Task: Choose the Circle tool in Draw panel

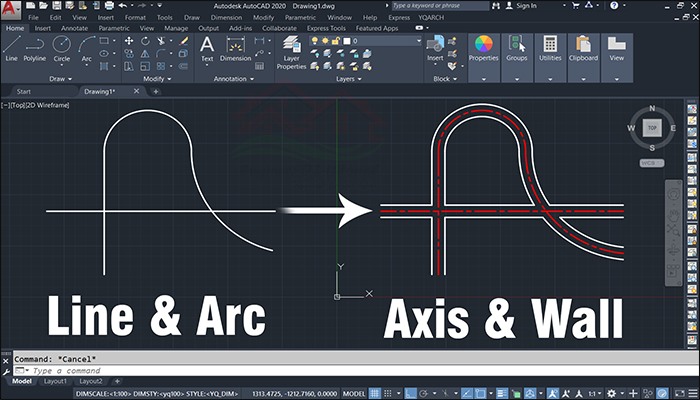Action: tap(62, 49)
